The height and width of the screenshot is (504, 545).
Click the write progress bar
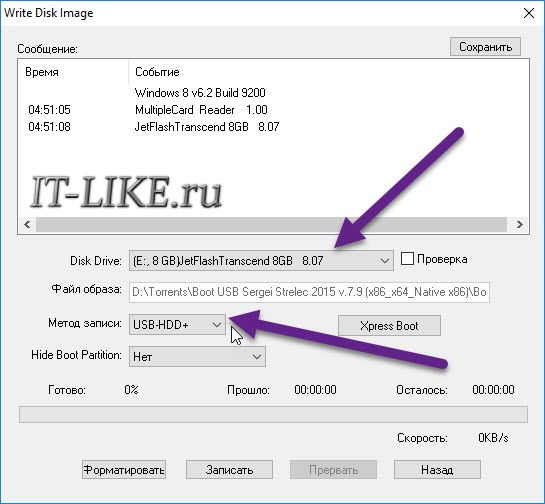pos(273,414)
